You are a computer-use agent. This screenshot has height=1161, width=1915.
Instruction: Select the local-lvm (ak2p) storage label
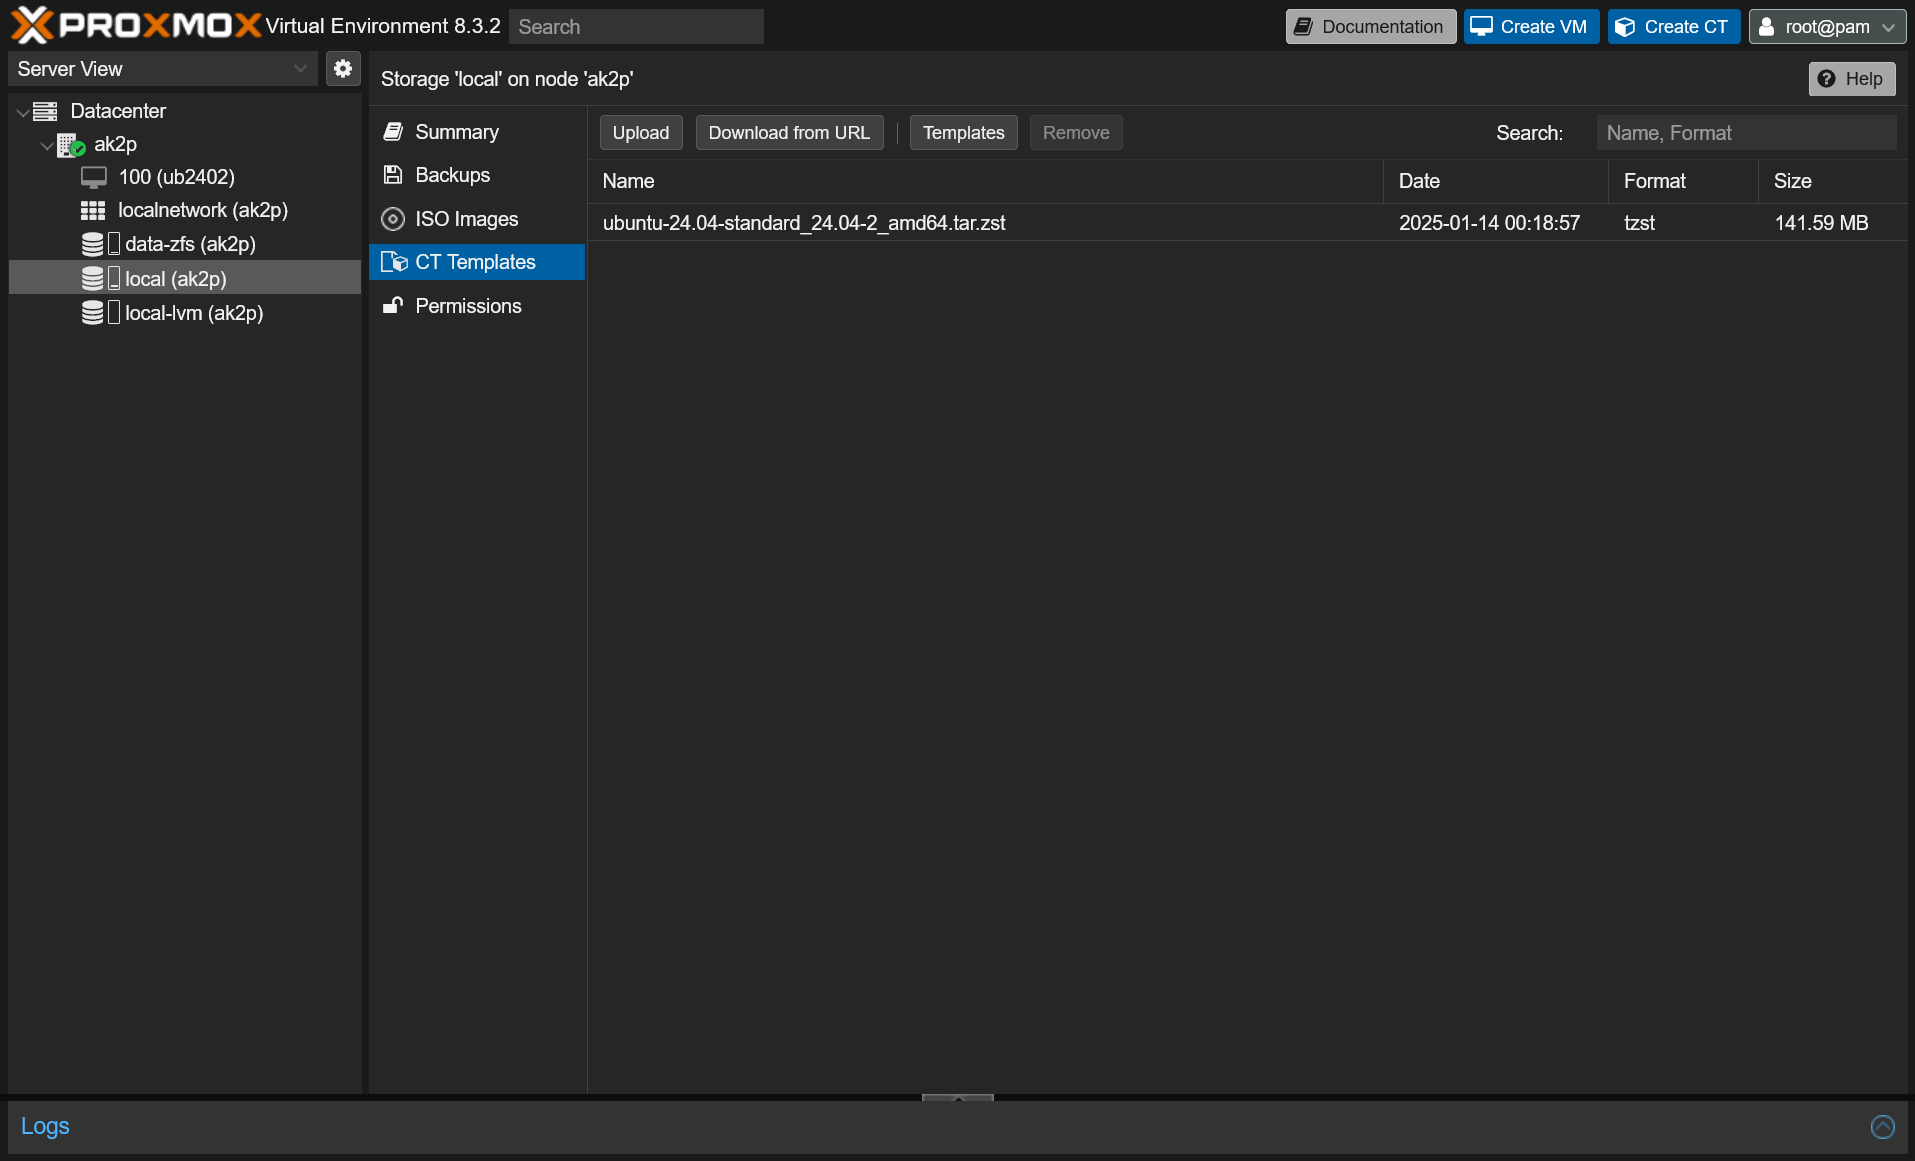click(x=194, y=313)
